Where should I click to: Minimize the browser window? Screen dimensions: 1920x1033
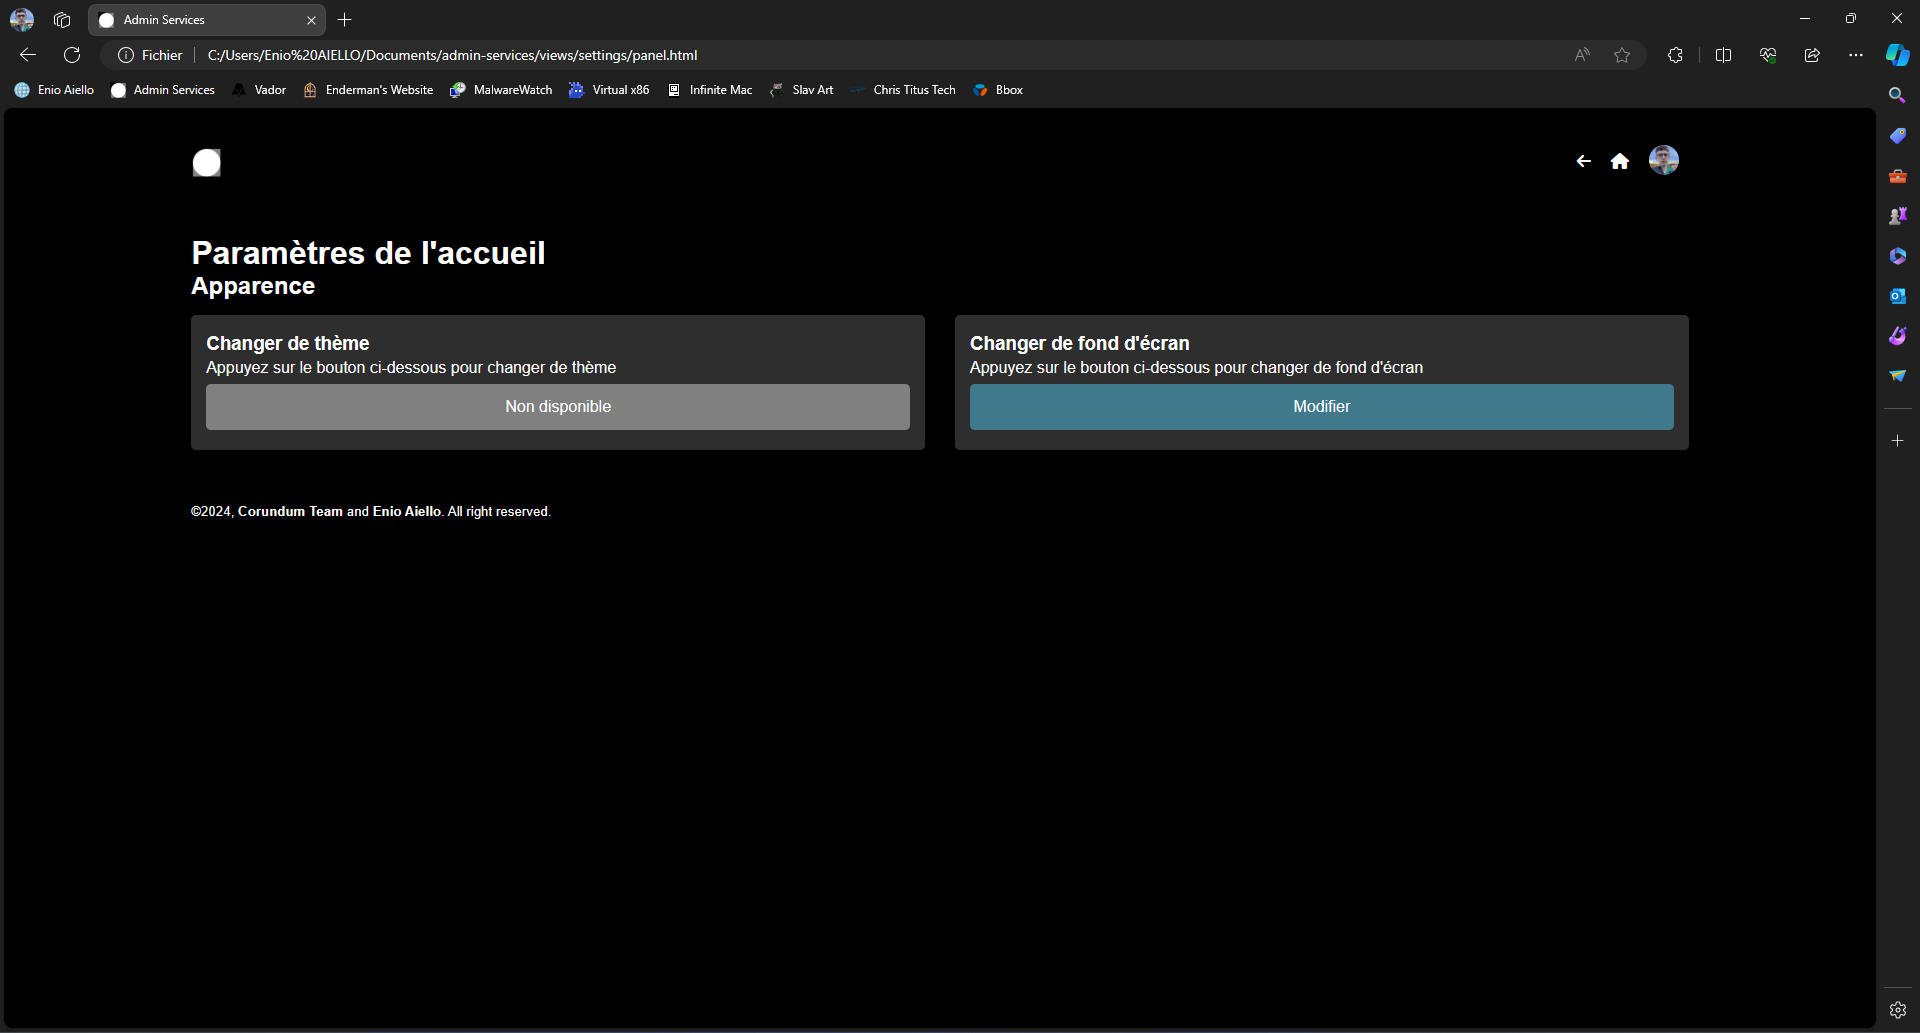click(1805, 18)
